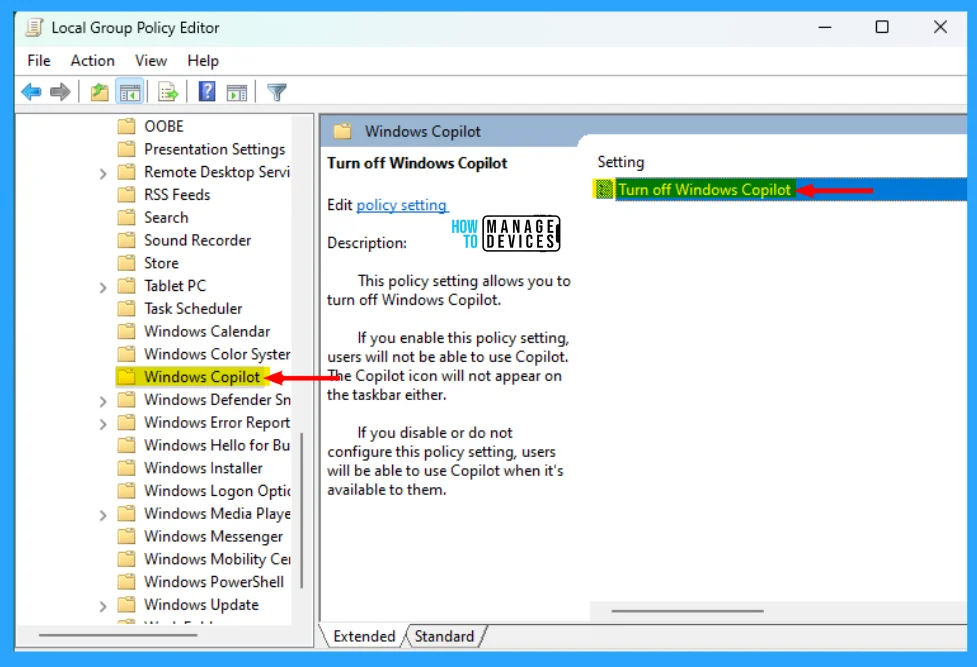Viewport: 977px width, 667px height.
Task: Select Windows Hello for Business in tree
Action: point(217,445)
